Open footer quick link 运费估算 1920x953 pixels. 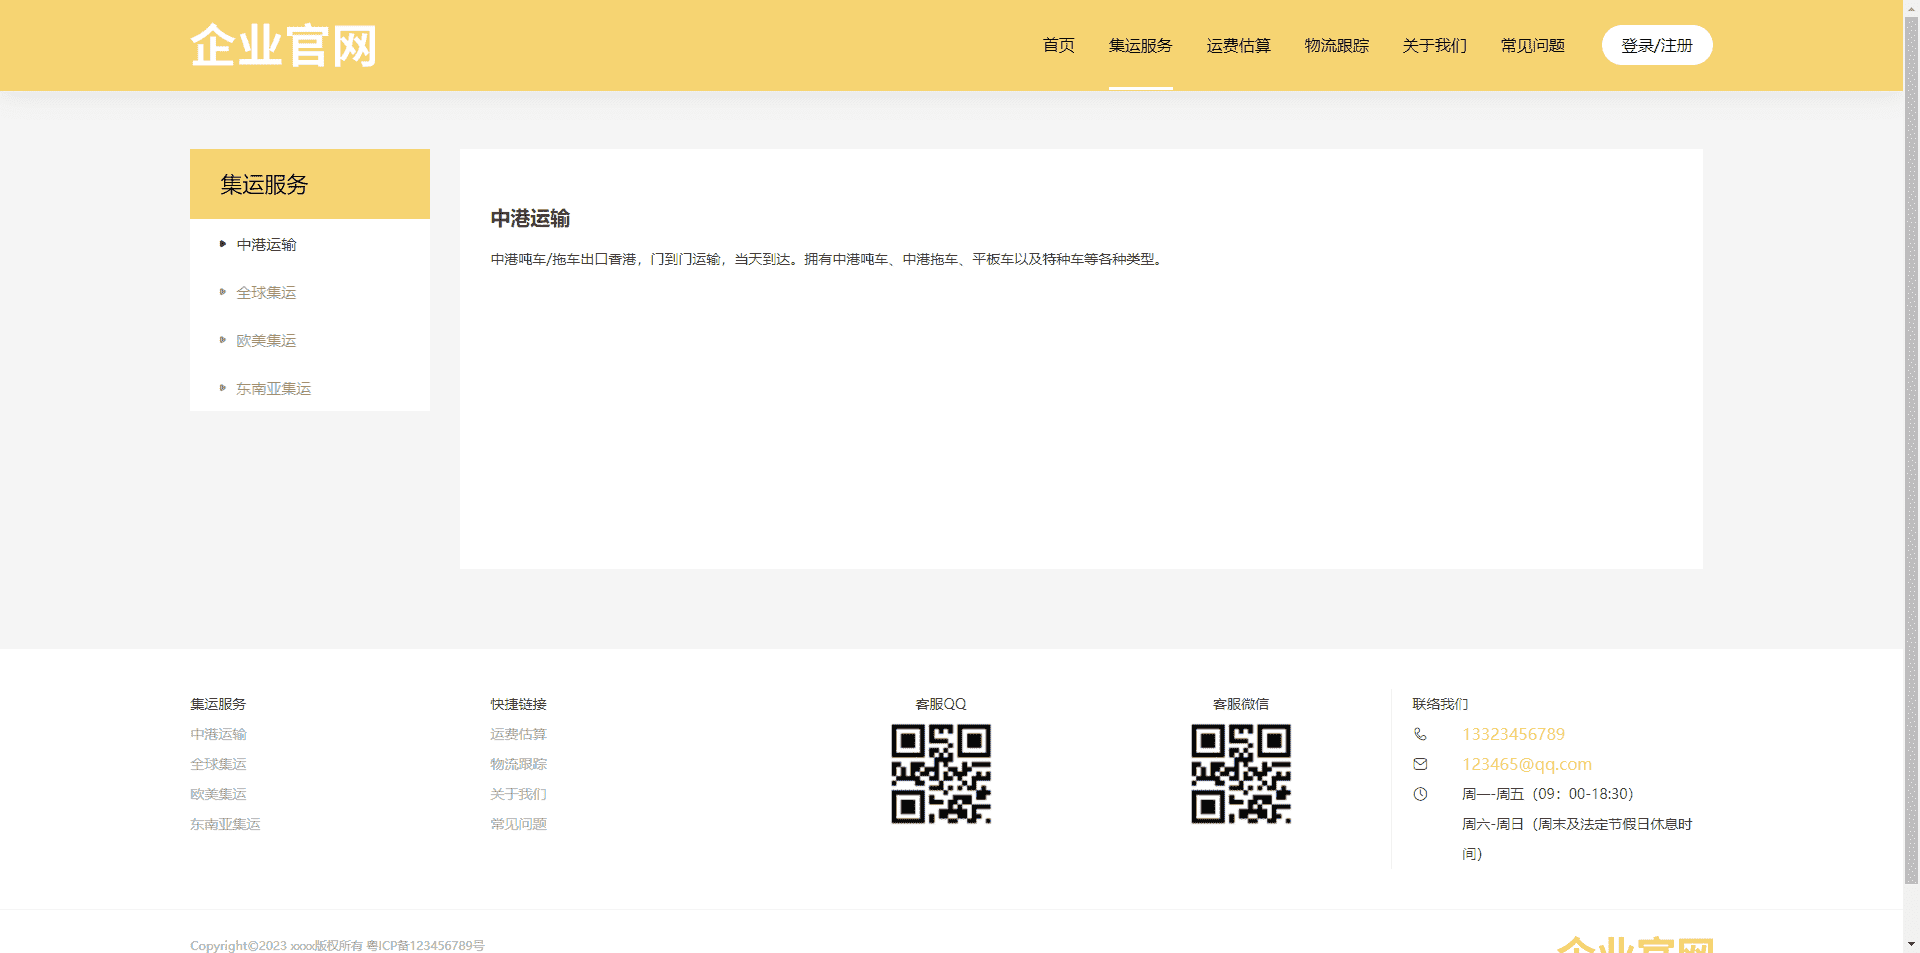(518, 734)
